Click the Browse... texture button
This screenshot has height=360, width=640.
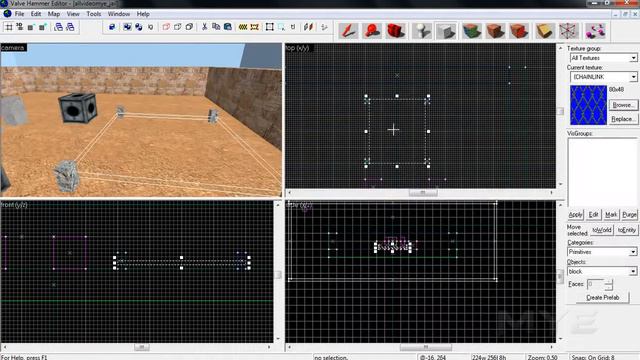point(623,105)
